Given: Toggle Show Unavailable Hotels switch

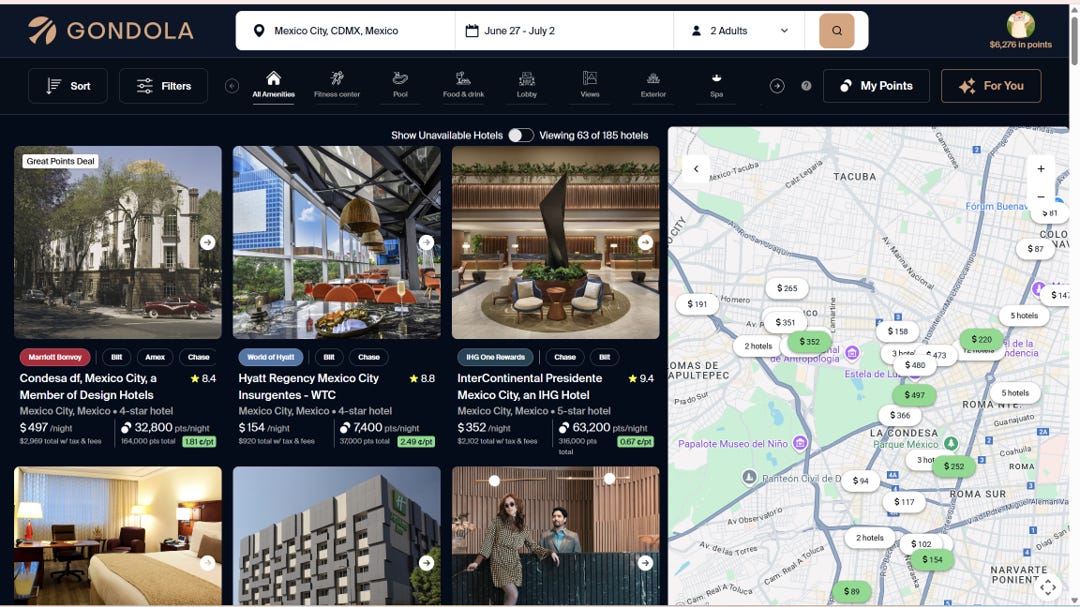Looking at the screenshot, I should point(521,135).
